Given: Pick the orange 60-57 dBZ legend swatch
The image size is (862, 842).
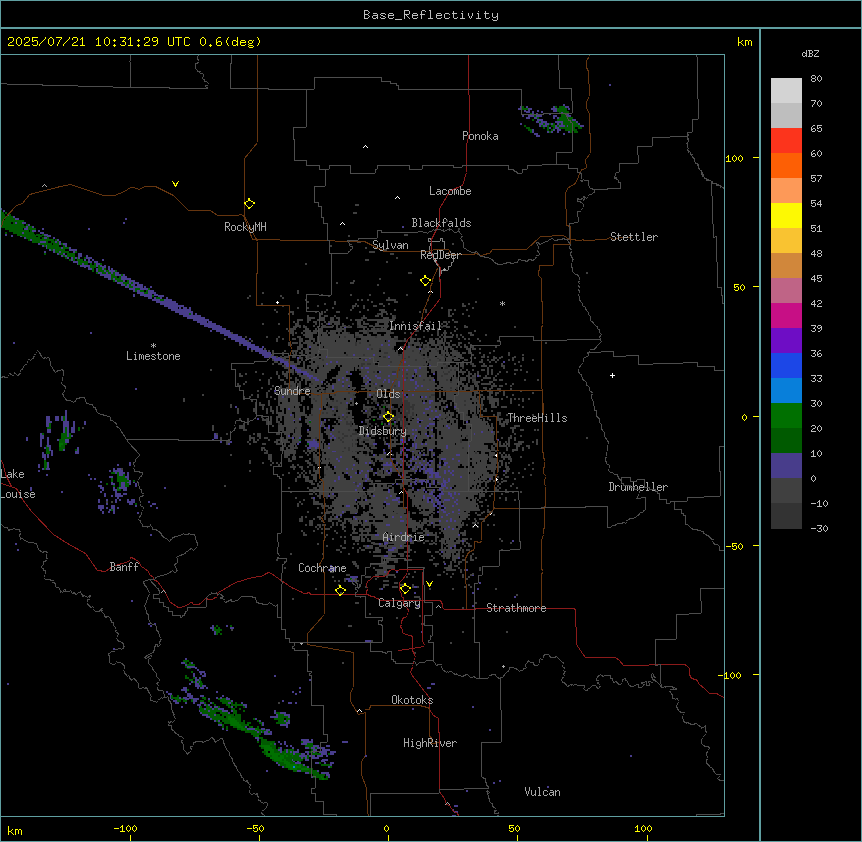Looking at the screenshot, I should [786, 165].
